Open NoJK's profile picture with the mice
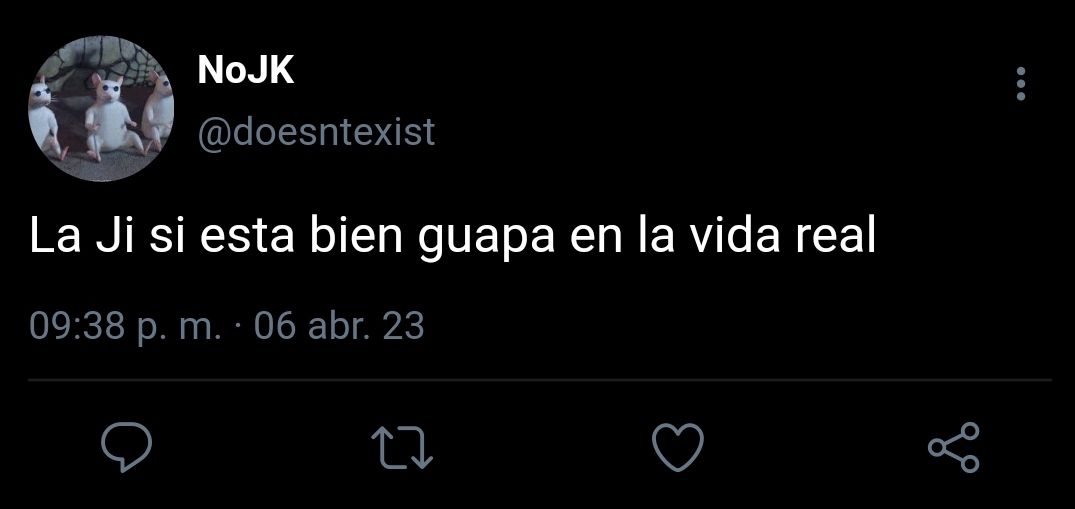The image size is (1075, 509). click(x=101, y=108)
